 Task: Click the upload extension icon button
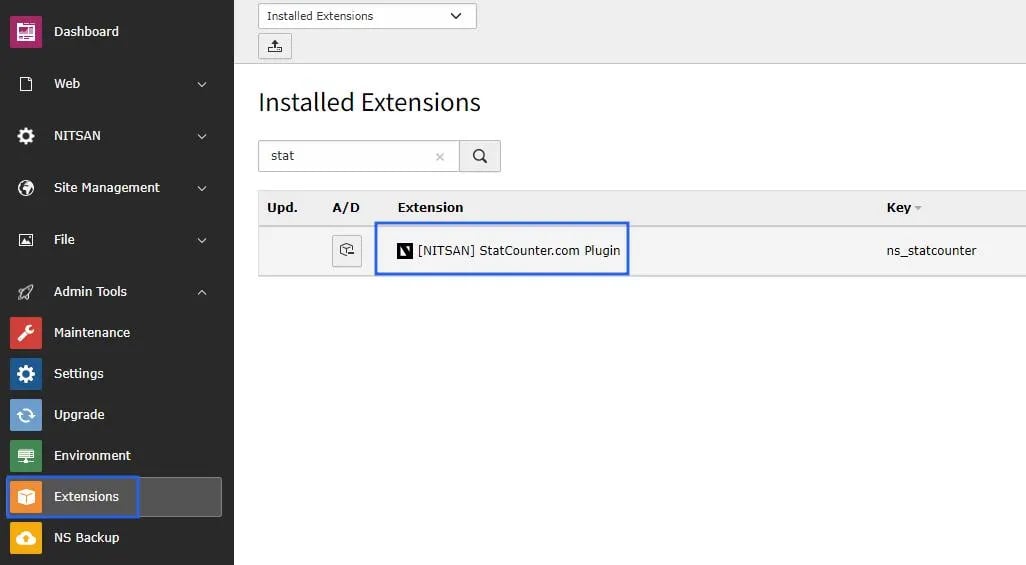pos(275,46)
